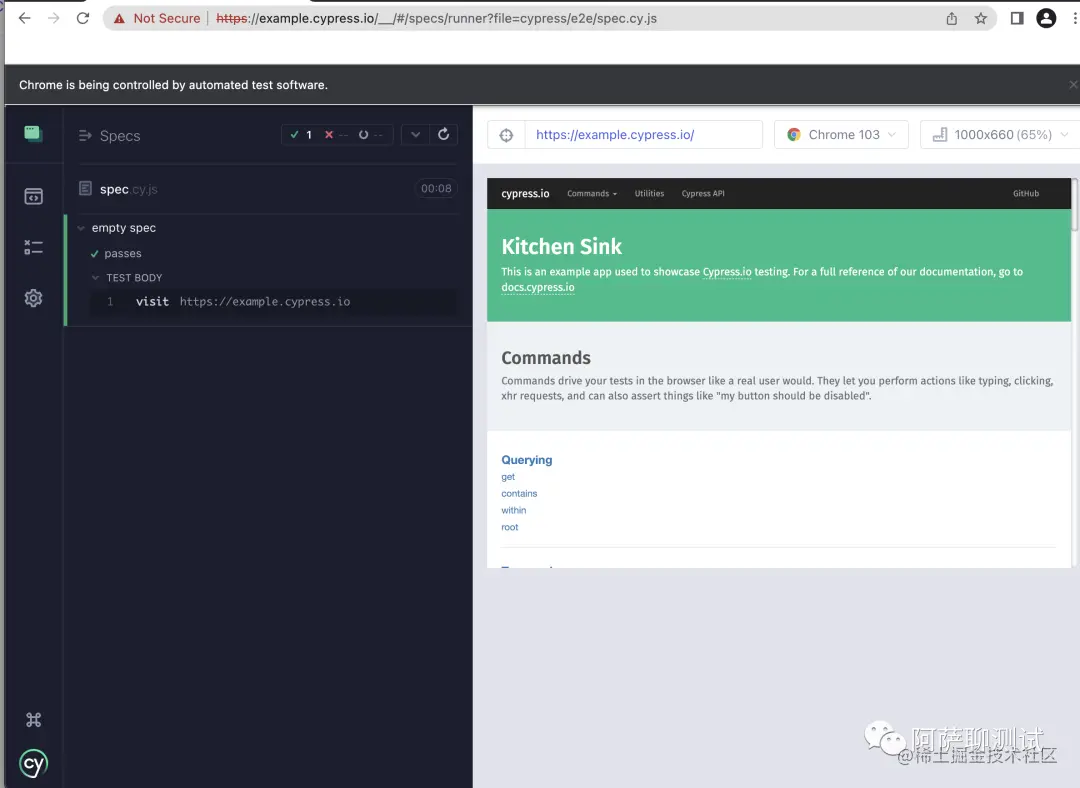
Task: Expand the Specs list panel
Action: coord(85,136)
